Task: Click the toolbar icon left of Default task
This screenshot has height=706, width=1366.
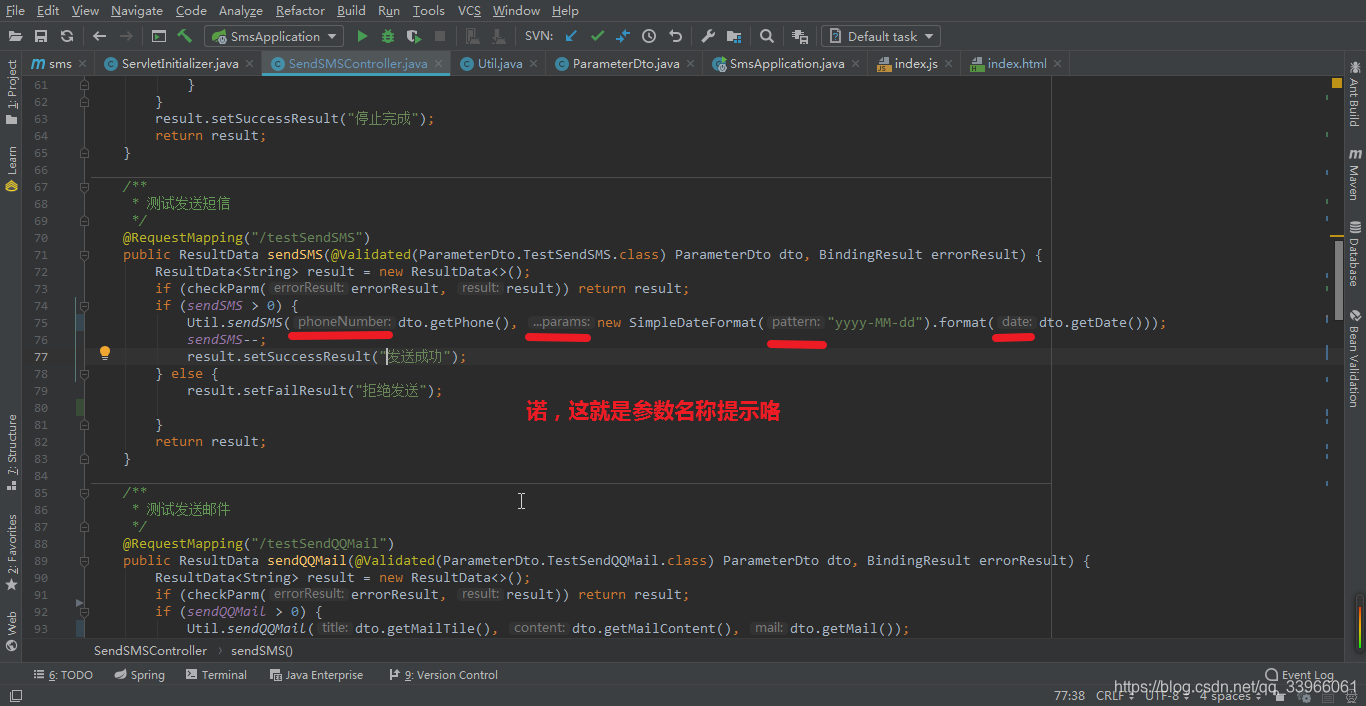Action: tap(800, 36)
